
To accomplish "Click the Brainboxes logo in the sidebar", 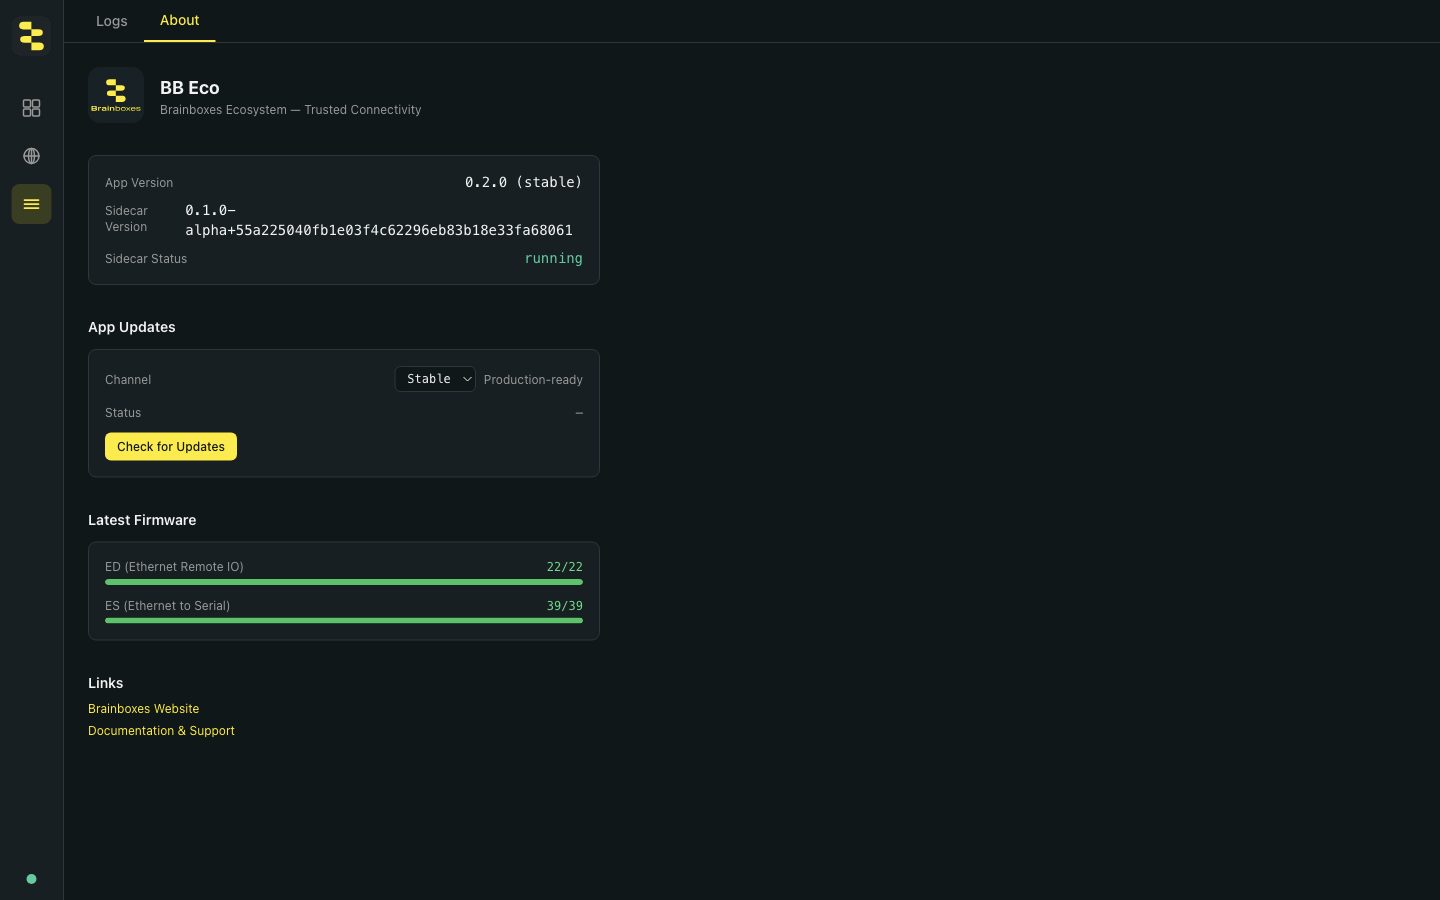I will point(31,36).
